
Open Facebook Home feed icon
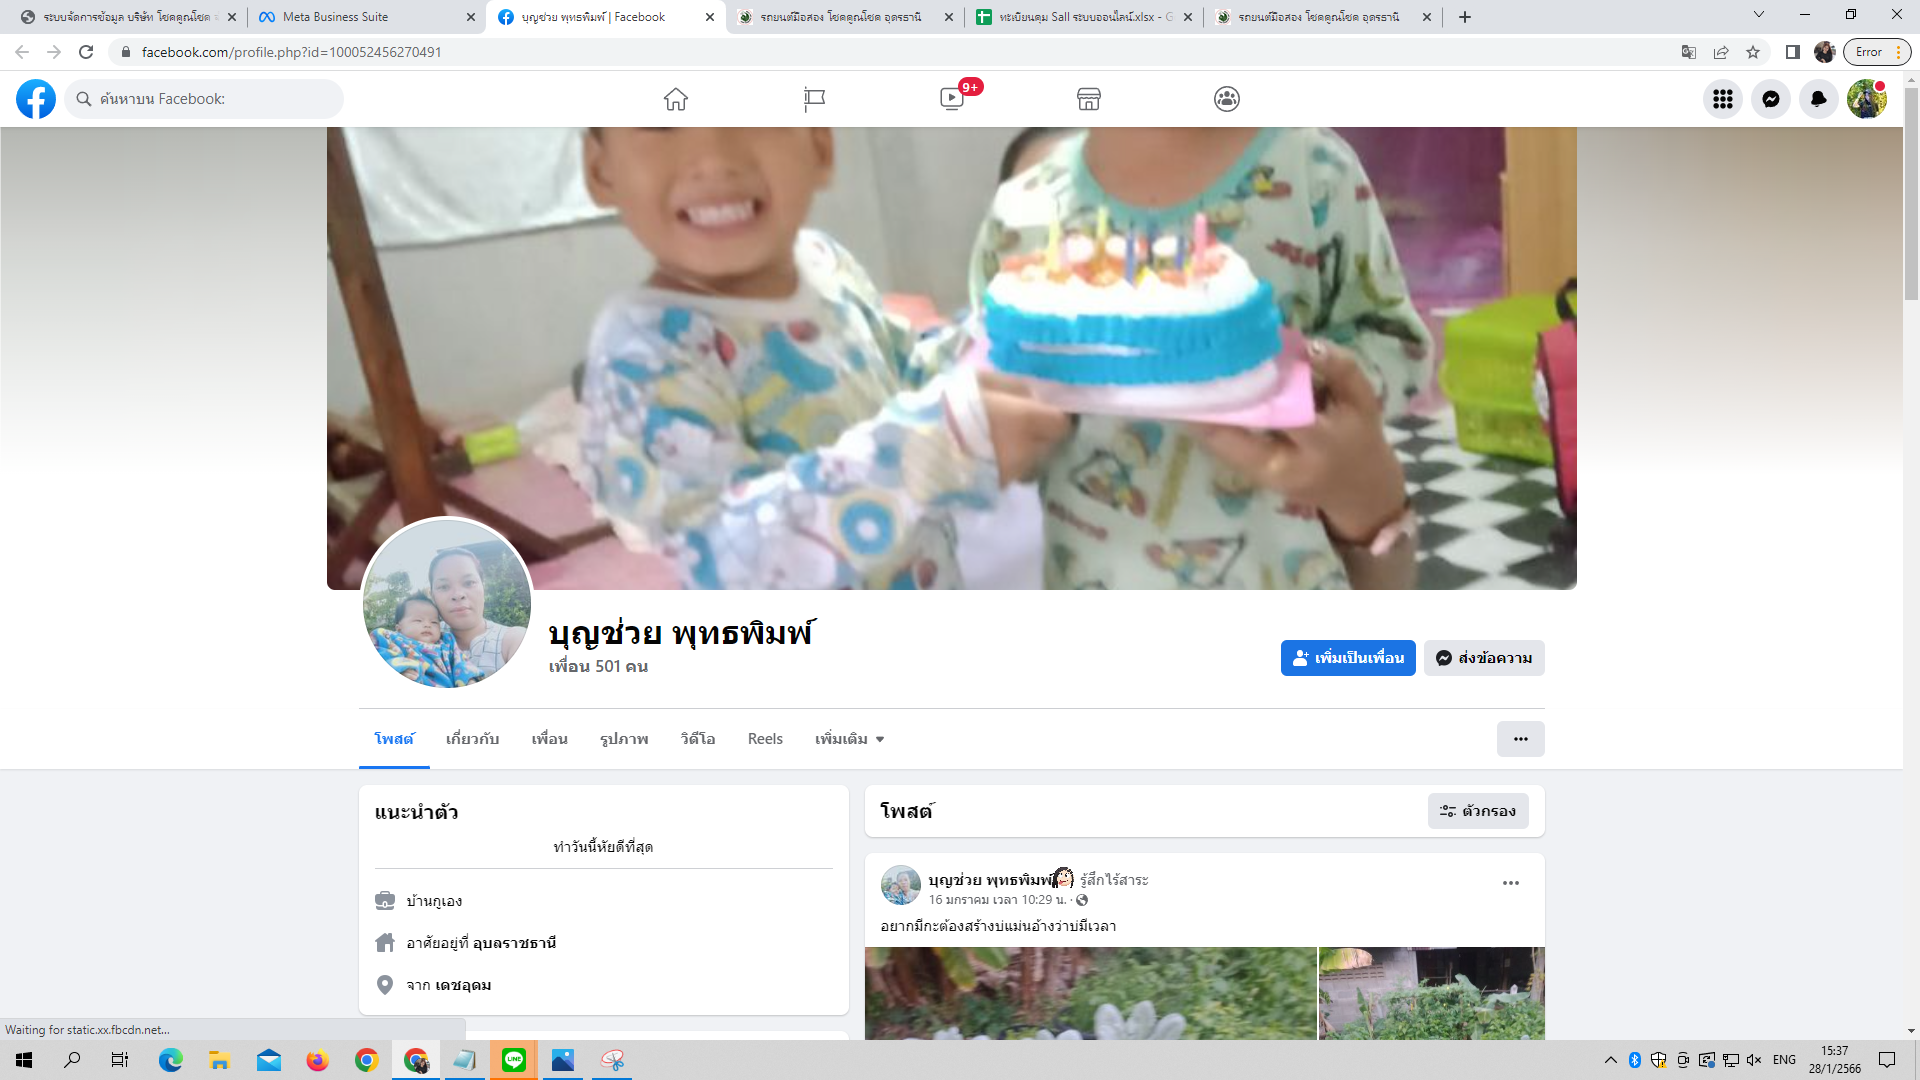pyautogui.click(x=676, y=99)
